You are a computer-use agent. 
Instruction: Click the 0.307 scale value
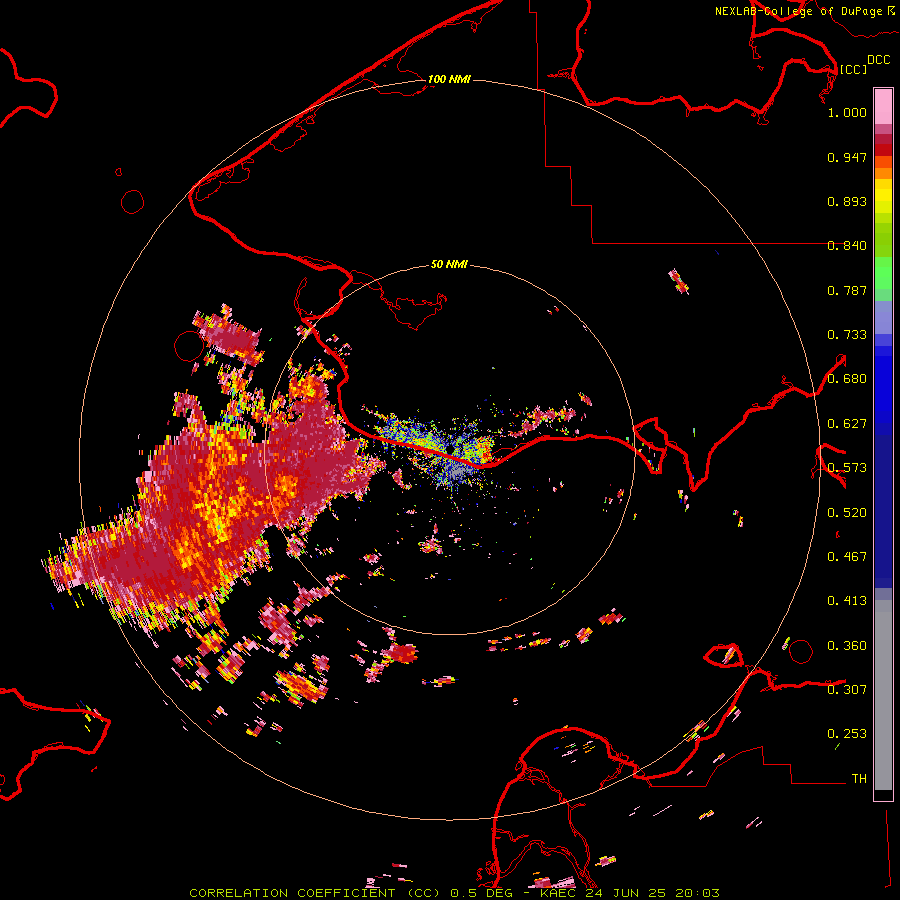(x=847, y=689)
